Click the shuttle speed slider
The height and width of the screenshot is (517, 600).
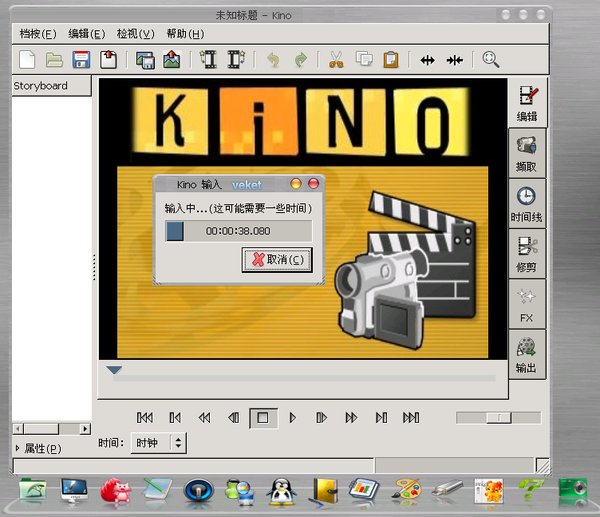tap(498, 417)
